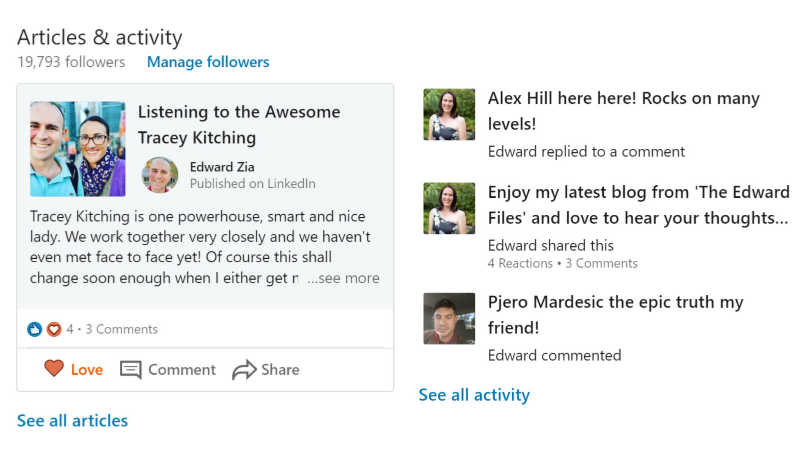Open Pjero Mardesic the epic truth comment
The width and height of the screenshot is (800, 450).
[615, 314]
